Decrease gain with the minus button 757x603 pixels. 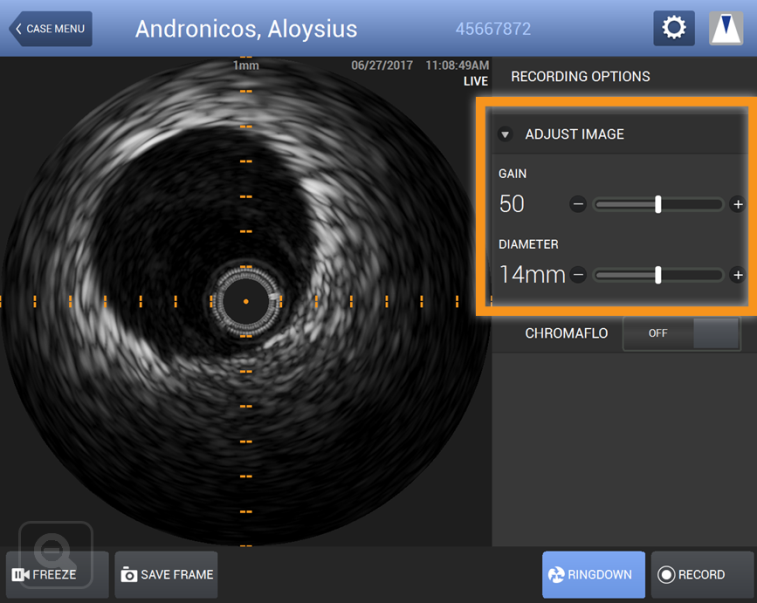pyautogui.click(x=578, y=204)
